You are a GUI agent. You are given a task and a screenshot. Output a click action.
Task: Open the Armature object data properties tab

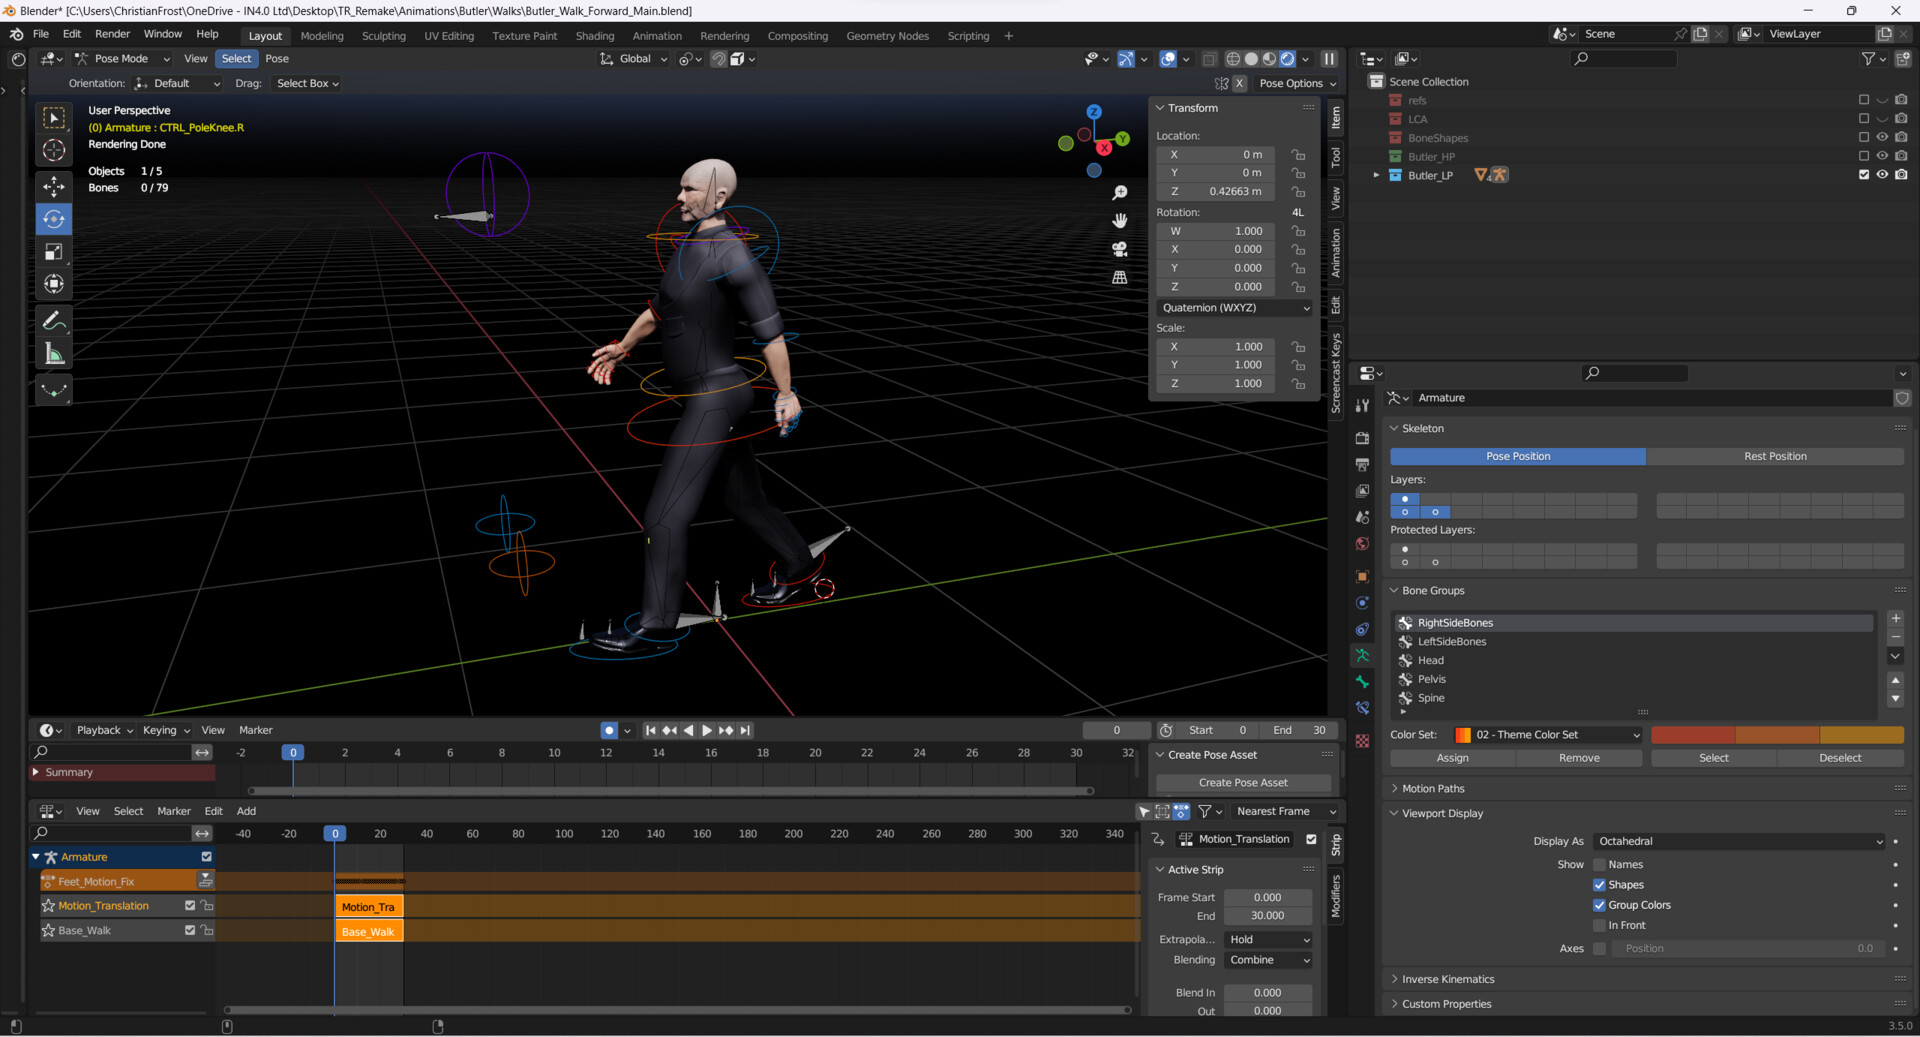pos(1362,655)
